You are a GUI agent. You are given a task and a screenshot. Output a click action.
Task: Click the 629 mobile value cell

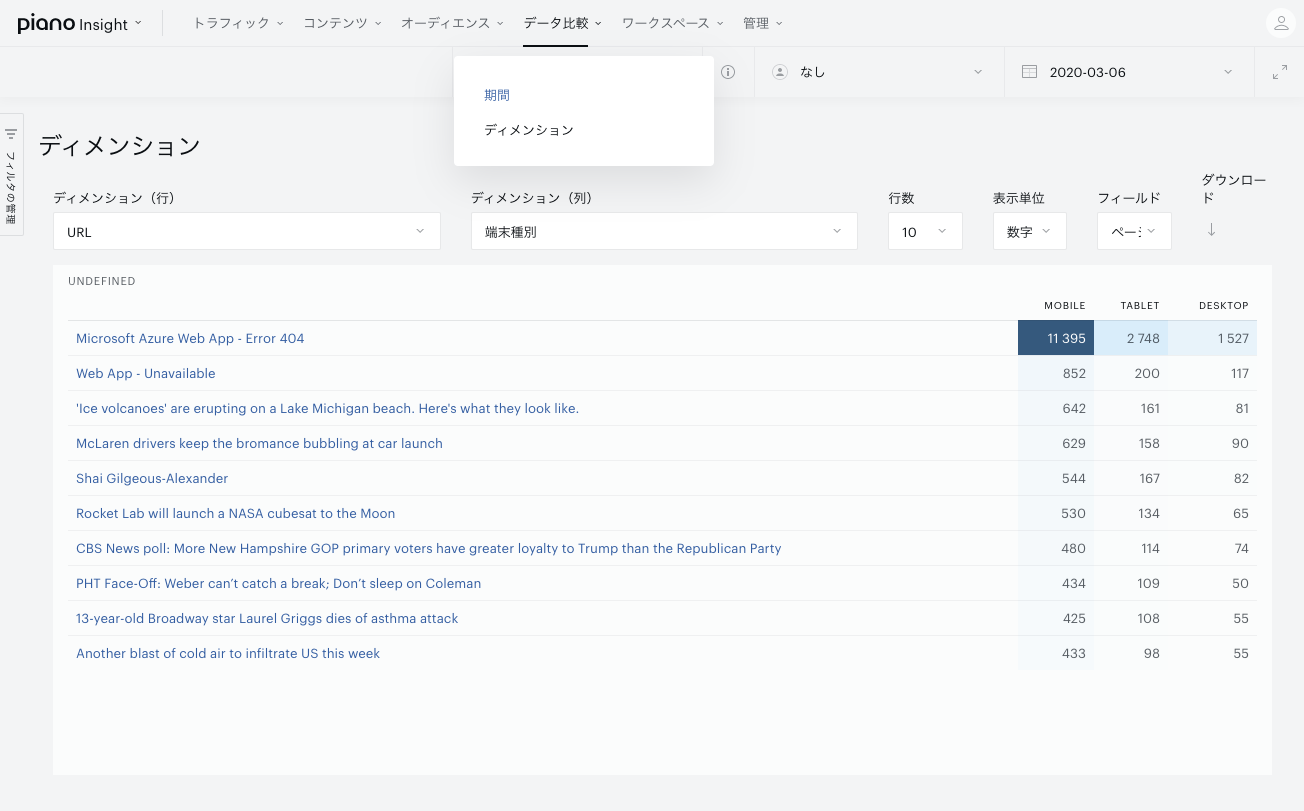pos(1056,443)
